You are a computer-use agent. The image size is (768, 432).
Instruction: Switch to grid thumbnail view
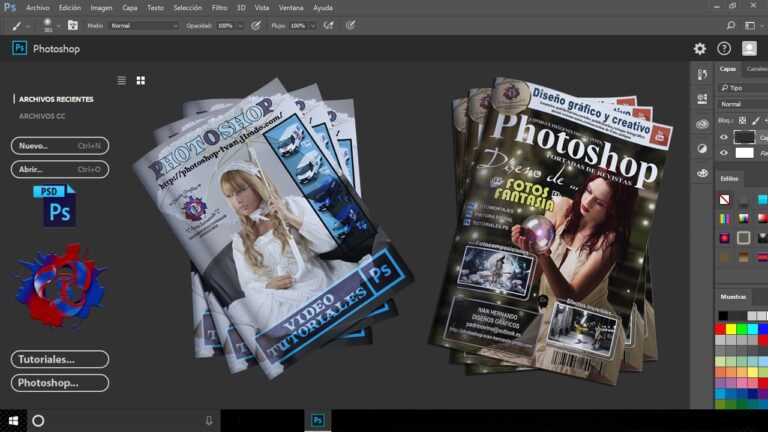pos(141,80)
